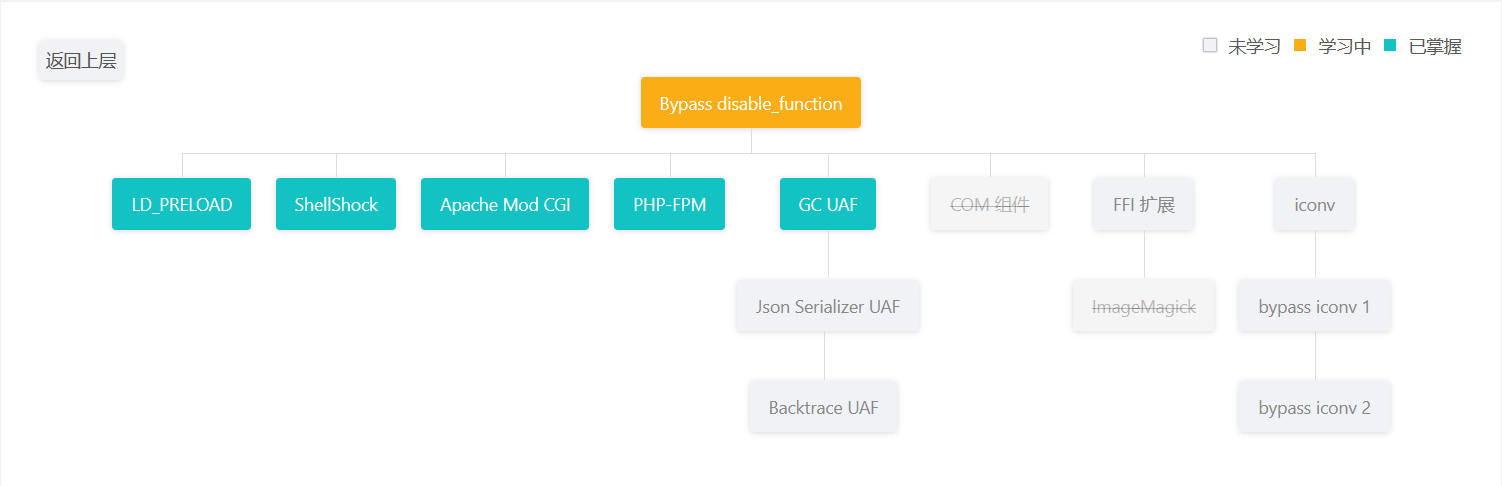Select the iconv node
Image resolution: width=1502 pixels, height=486 pixels.
pyautogui.click(x=1314, y=205)
